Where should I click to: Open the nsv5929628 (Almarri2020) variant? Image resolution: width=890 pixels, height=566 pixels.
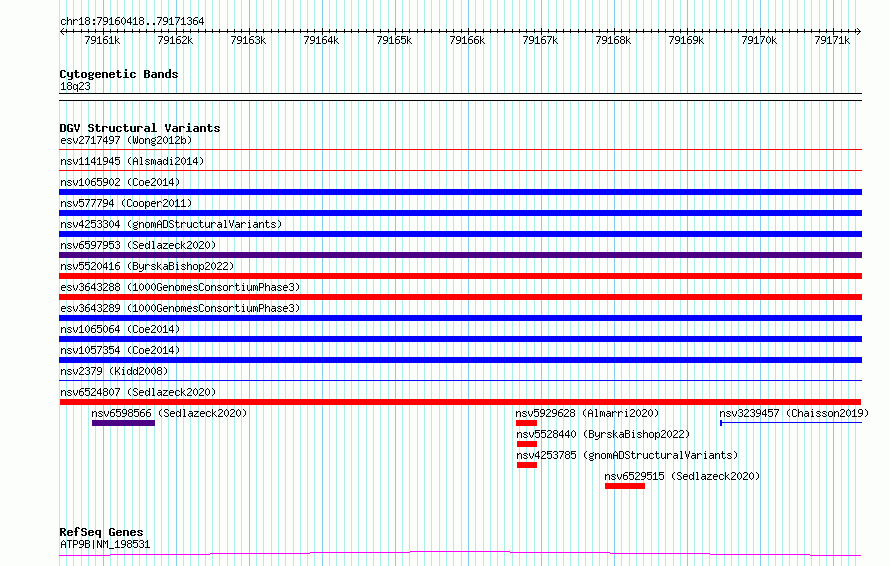pos(587,413)
